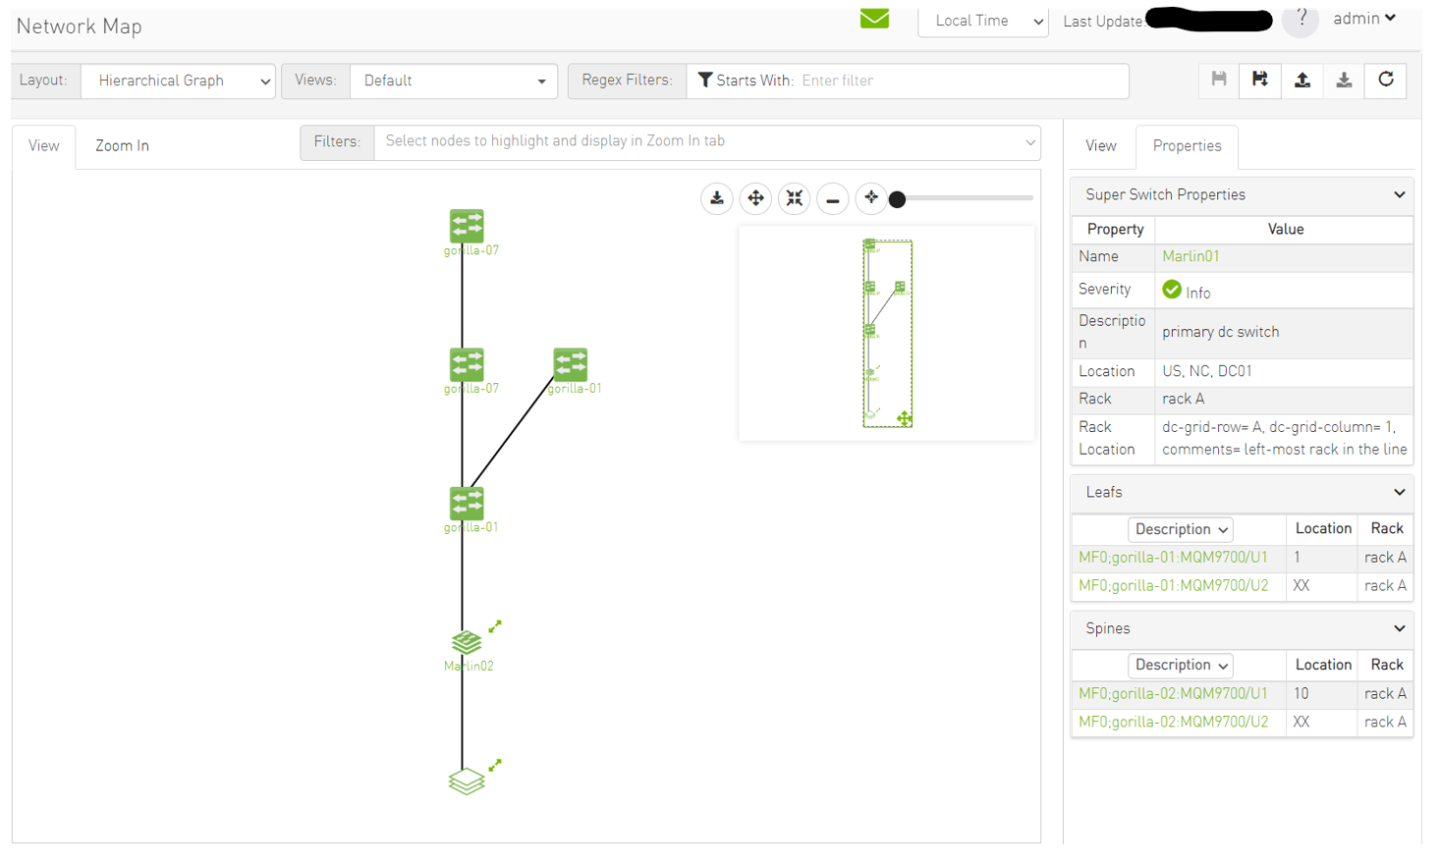Screen dimensions: 1440x862
Task: Zoom out using the minus icon
Action: point(832,199)
